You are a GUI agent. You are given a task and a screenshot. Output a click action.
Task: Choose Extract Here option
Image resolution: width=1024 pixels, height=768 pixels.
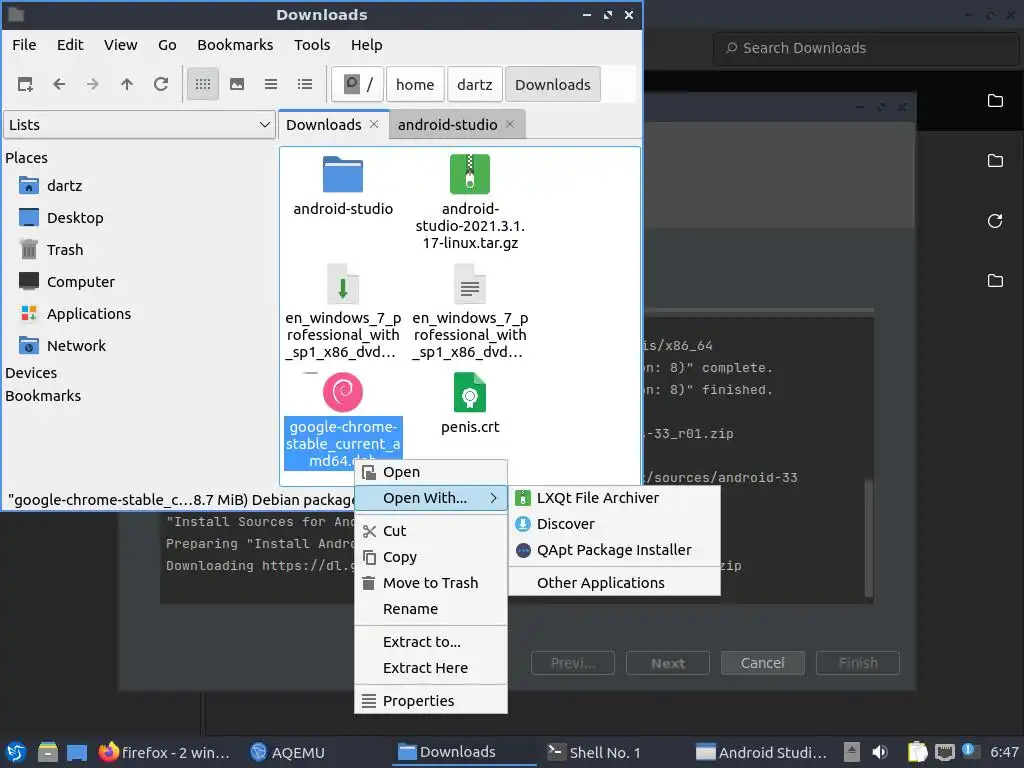[x=430, y=668]
